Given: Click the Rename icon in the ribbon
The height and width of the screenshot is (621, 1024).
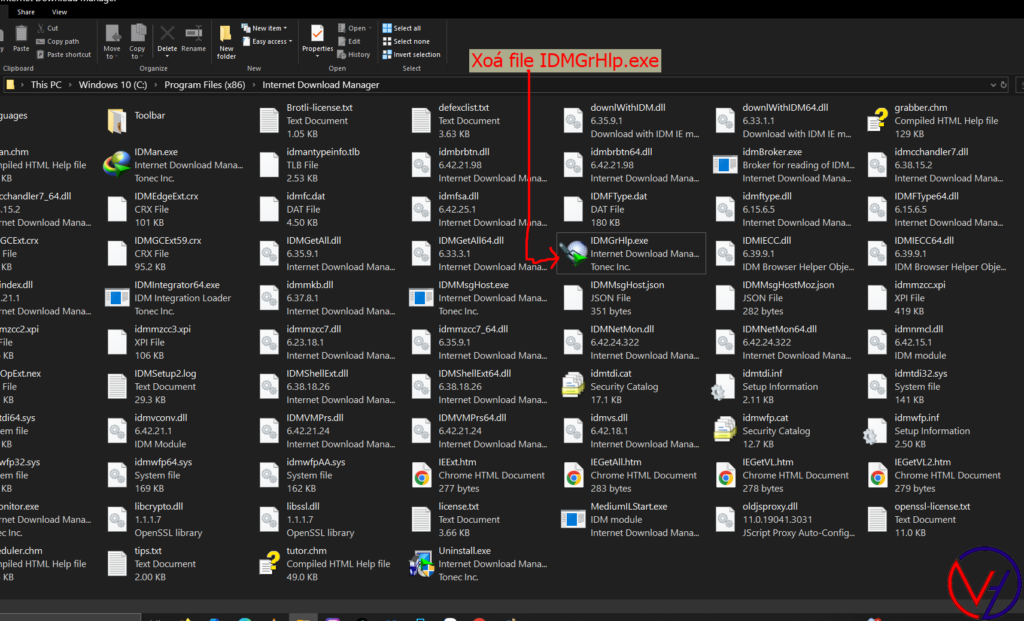Looking at the screenshot, I should (x=193, y=39).
